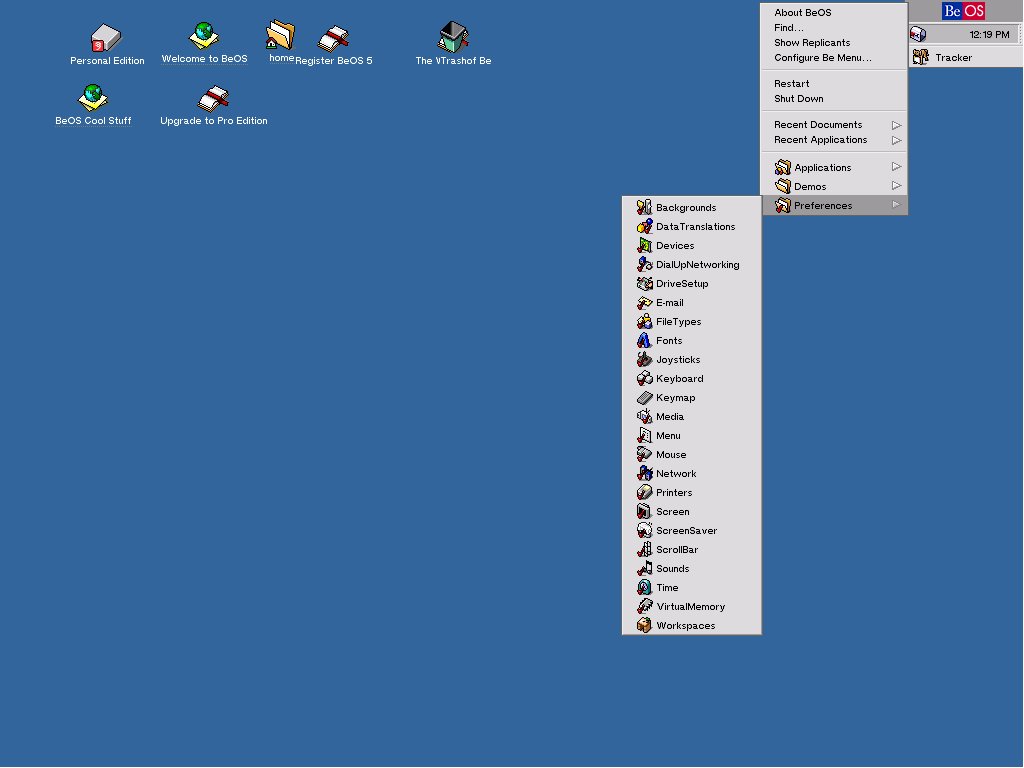
Task: Open the home folder icon
Action: click(x=281, y=36)
